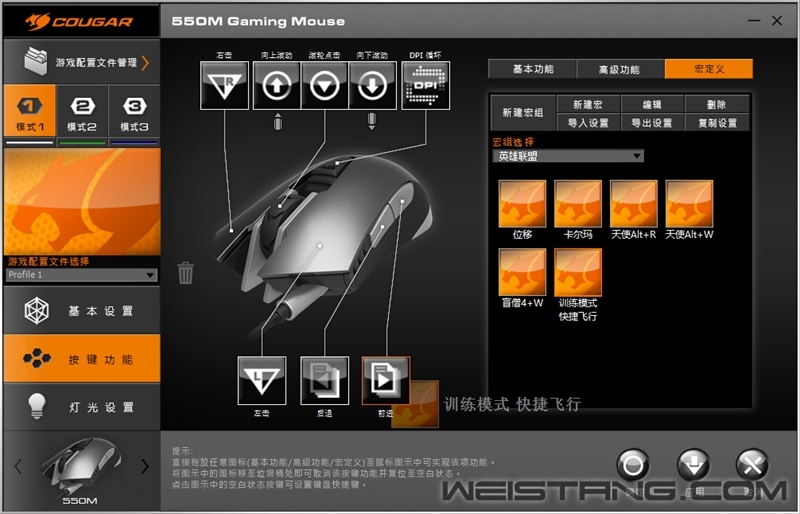This screenshot has width=800, height=514.
Task: Select the 天使Alt+W macro icon
Action: 689,204
